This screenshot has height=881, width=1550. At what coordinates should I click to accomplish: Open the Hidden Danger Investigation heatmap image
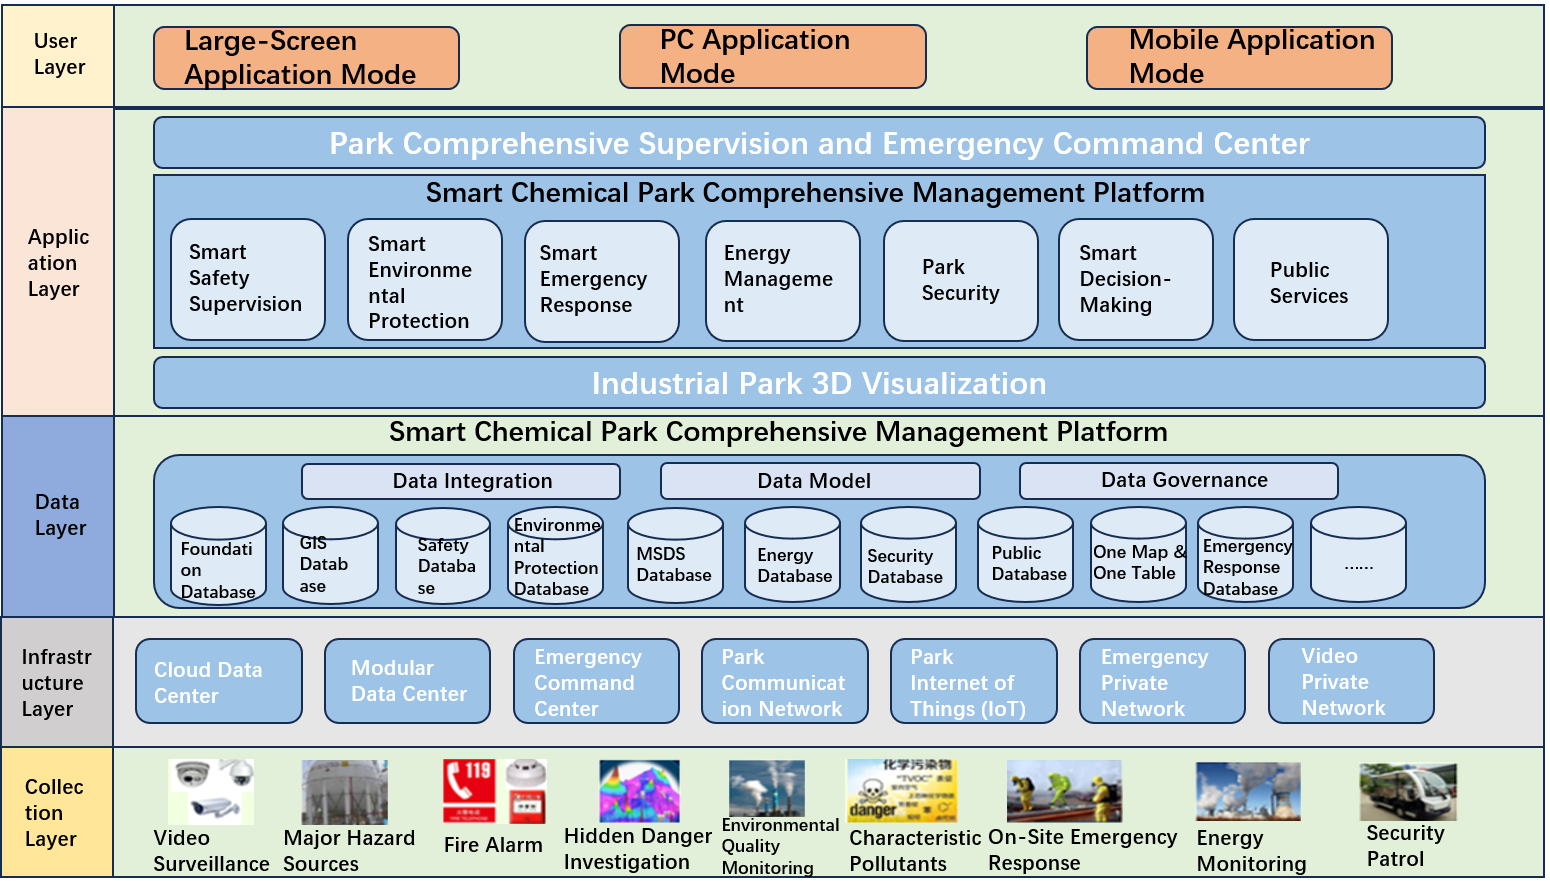[x=639, y=790]
